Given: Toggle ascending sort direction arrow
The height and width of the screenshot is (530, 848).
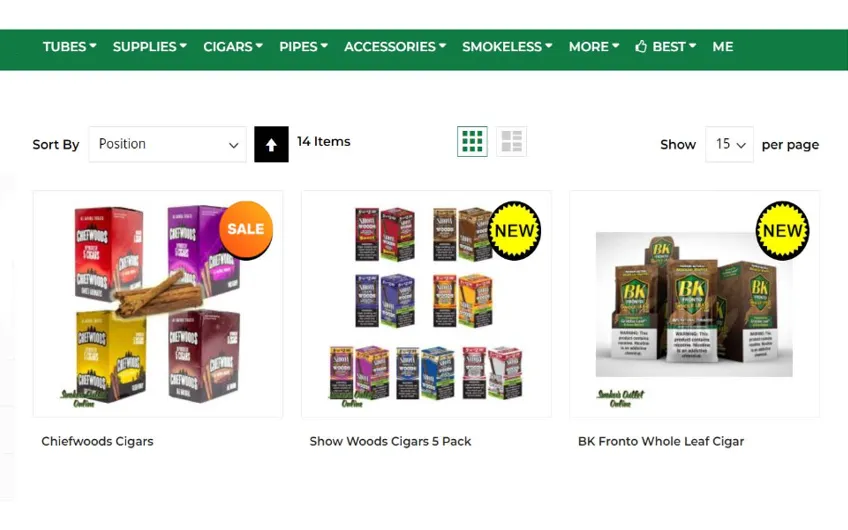Looking at the screenshot, I should [x=271, y=144].
